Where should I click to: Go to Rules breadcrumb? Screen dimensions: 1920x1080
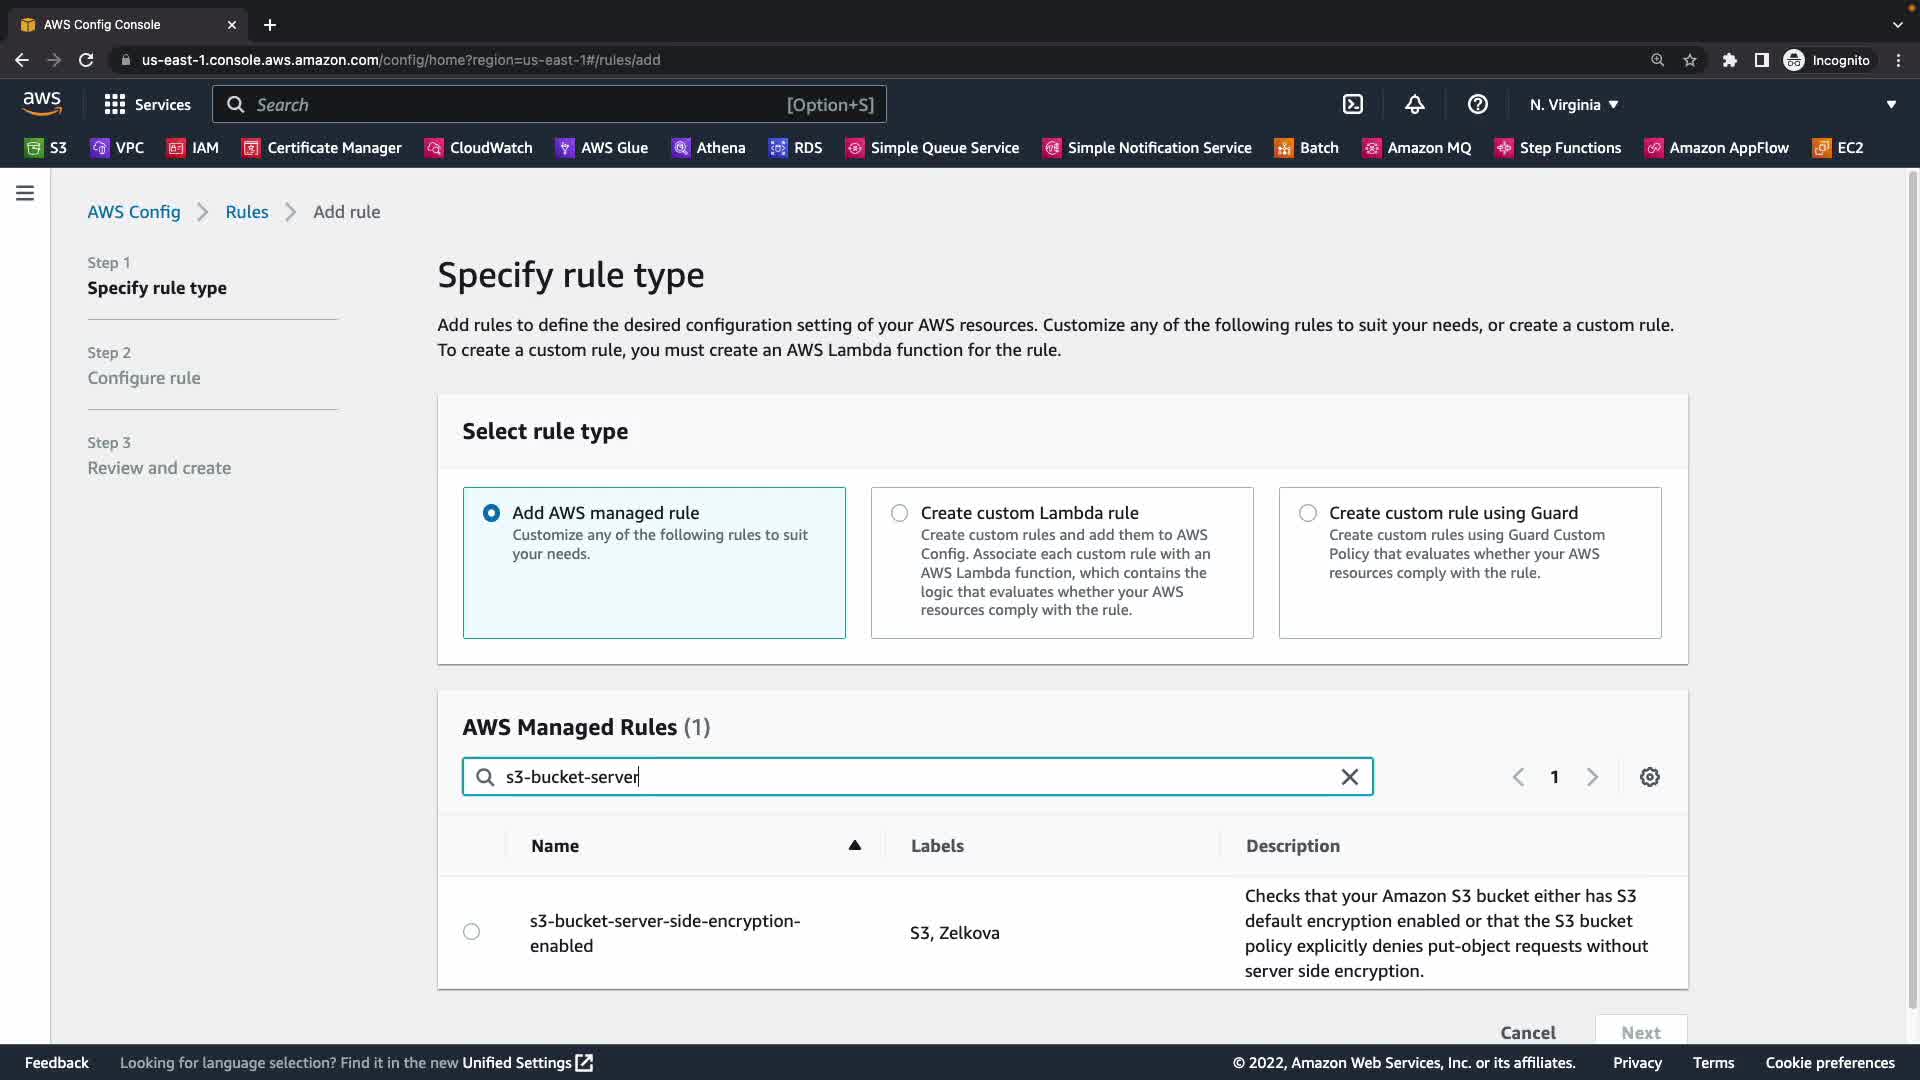[x=246, y=212]
